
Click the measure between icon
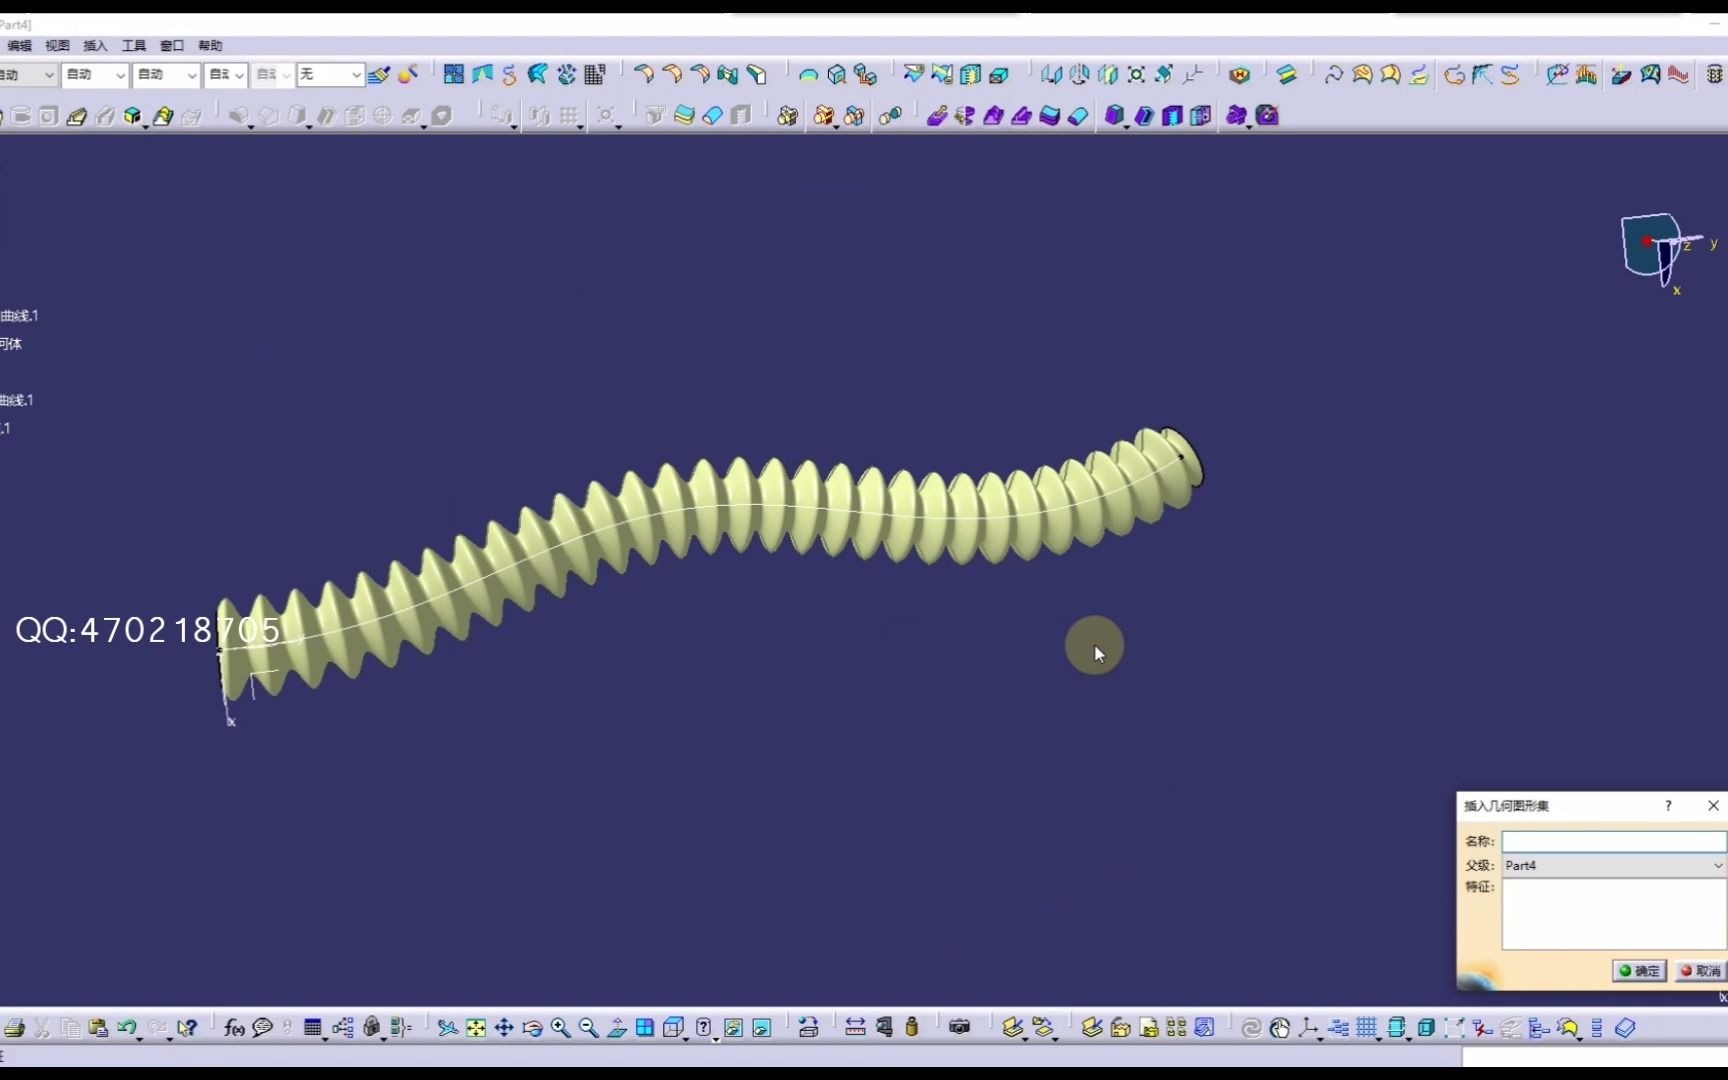tap(855, 1027)
